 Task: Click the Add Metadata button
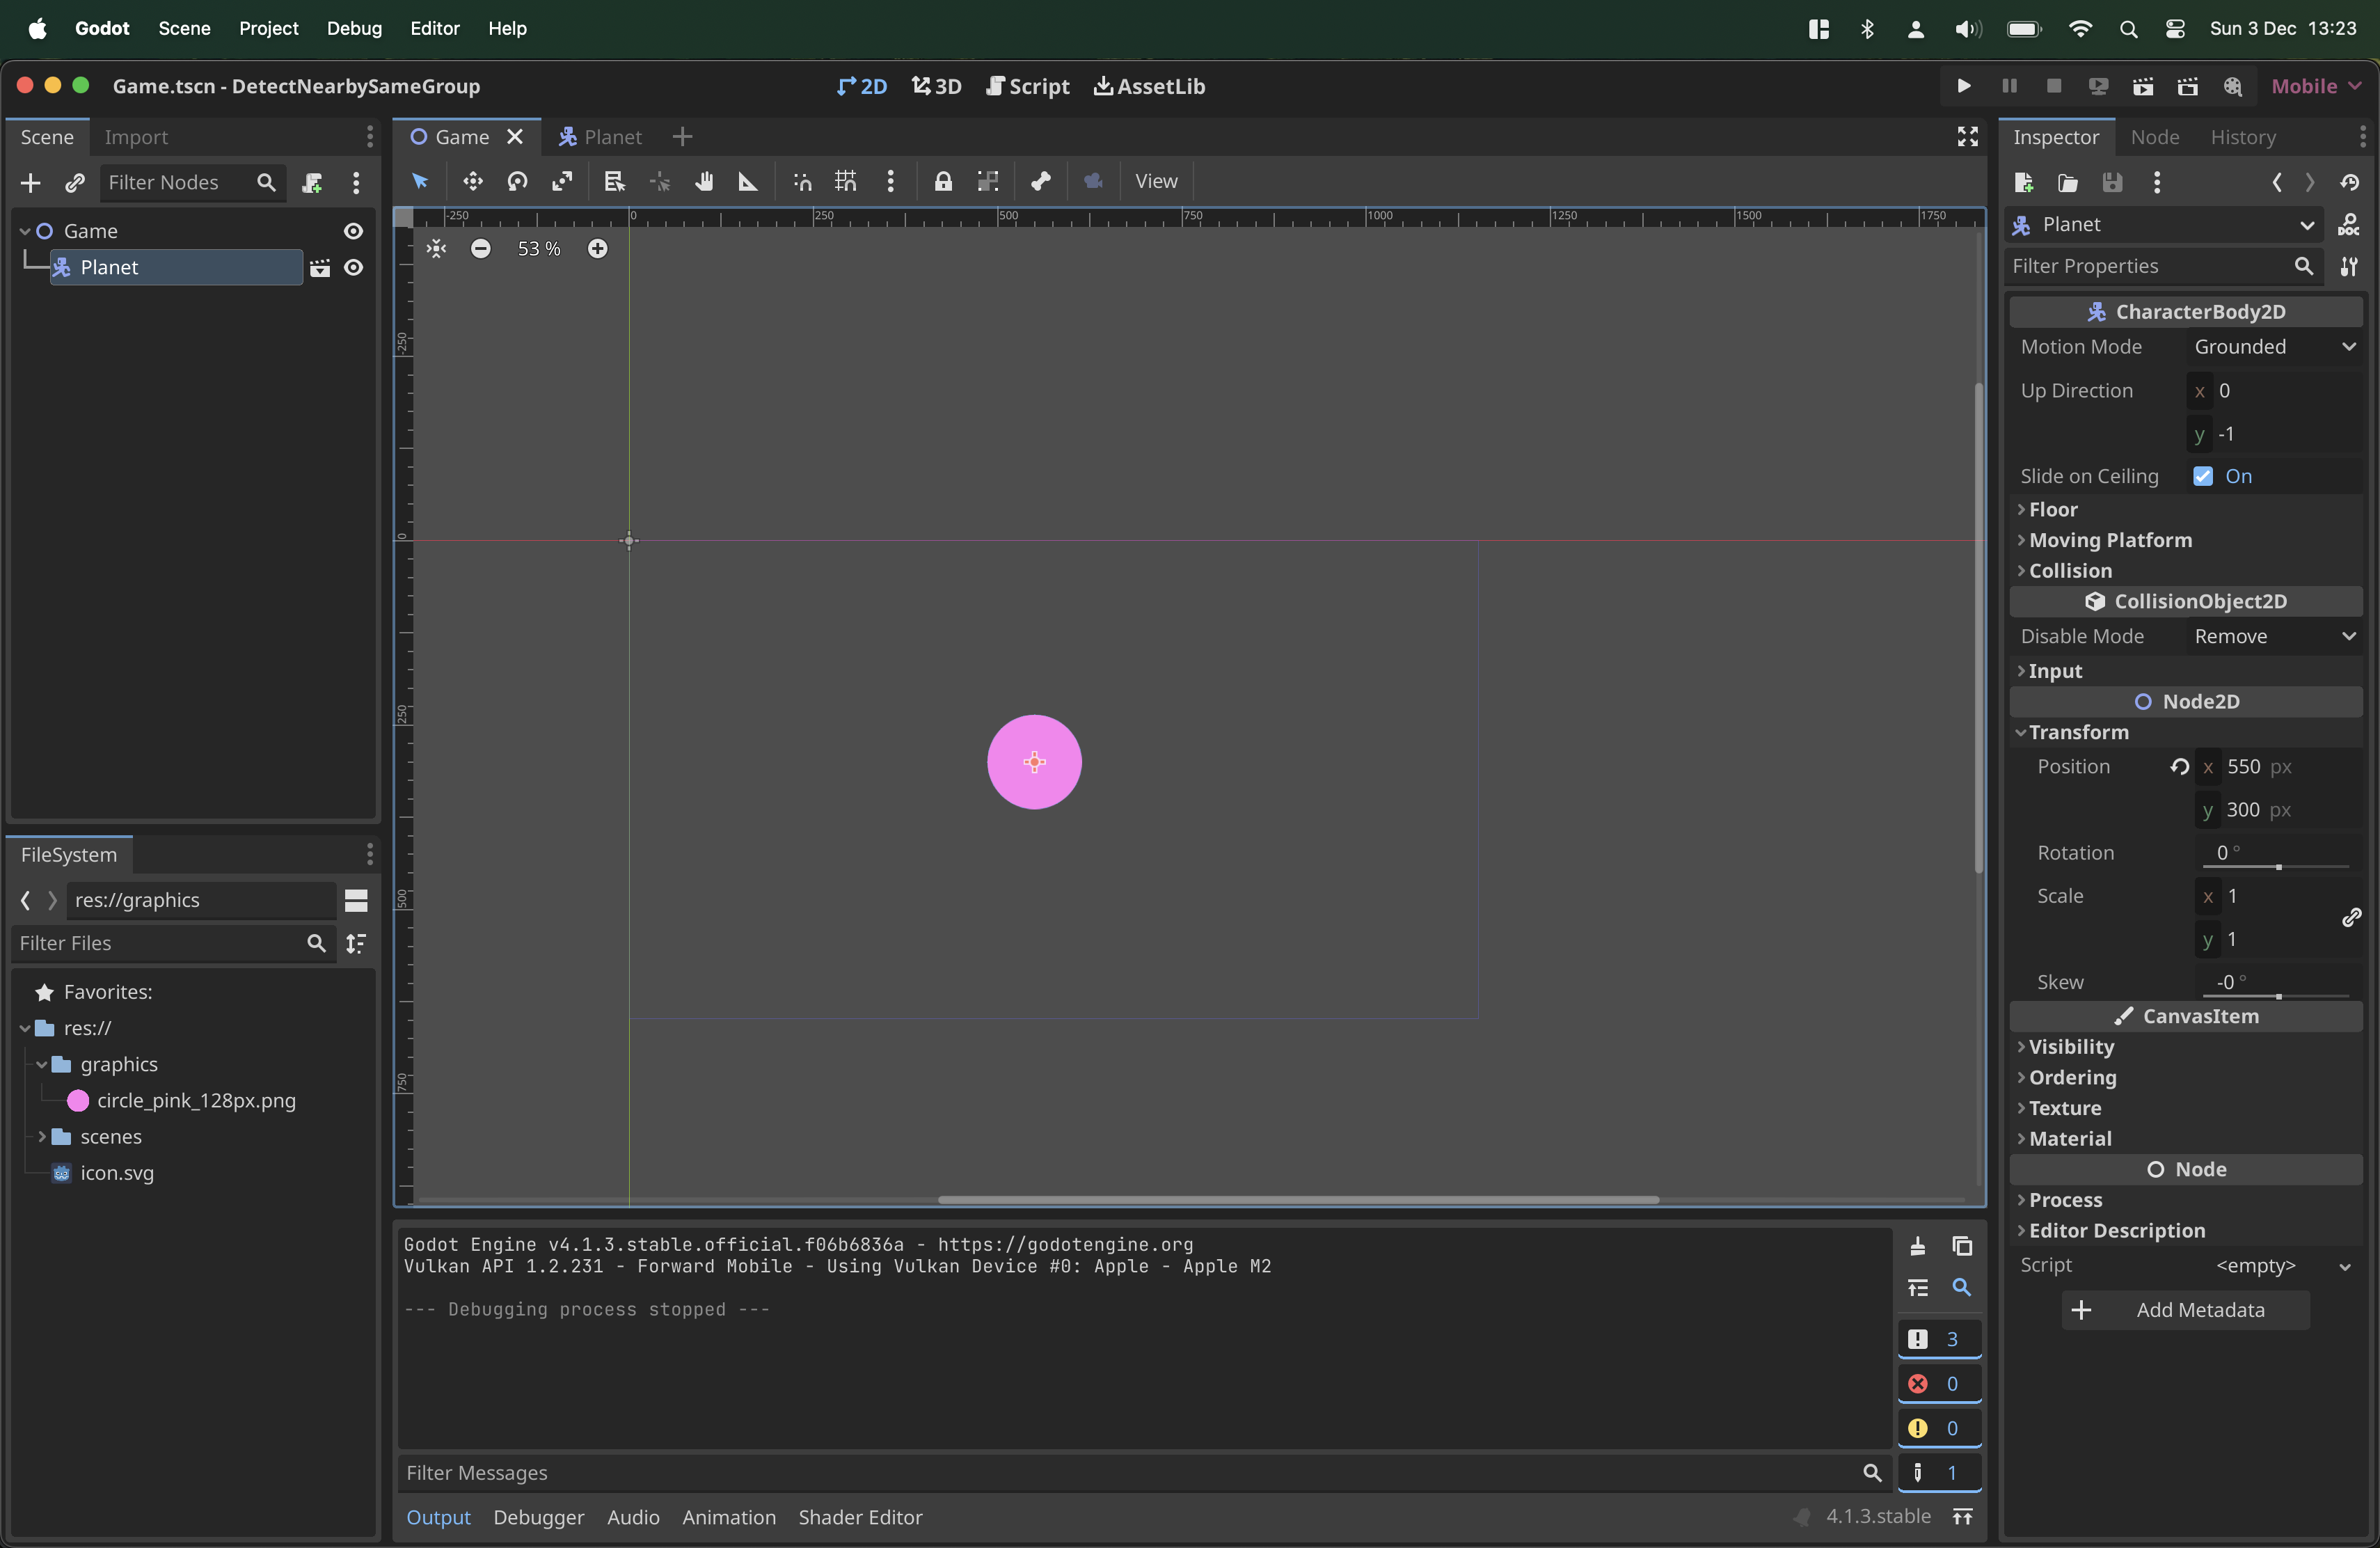(x=2185, y=1310)
